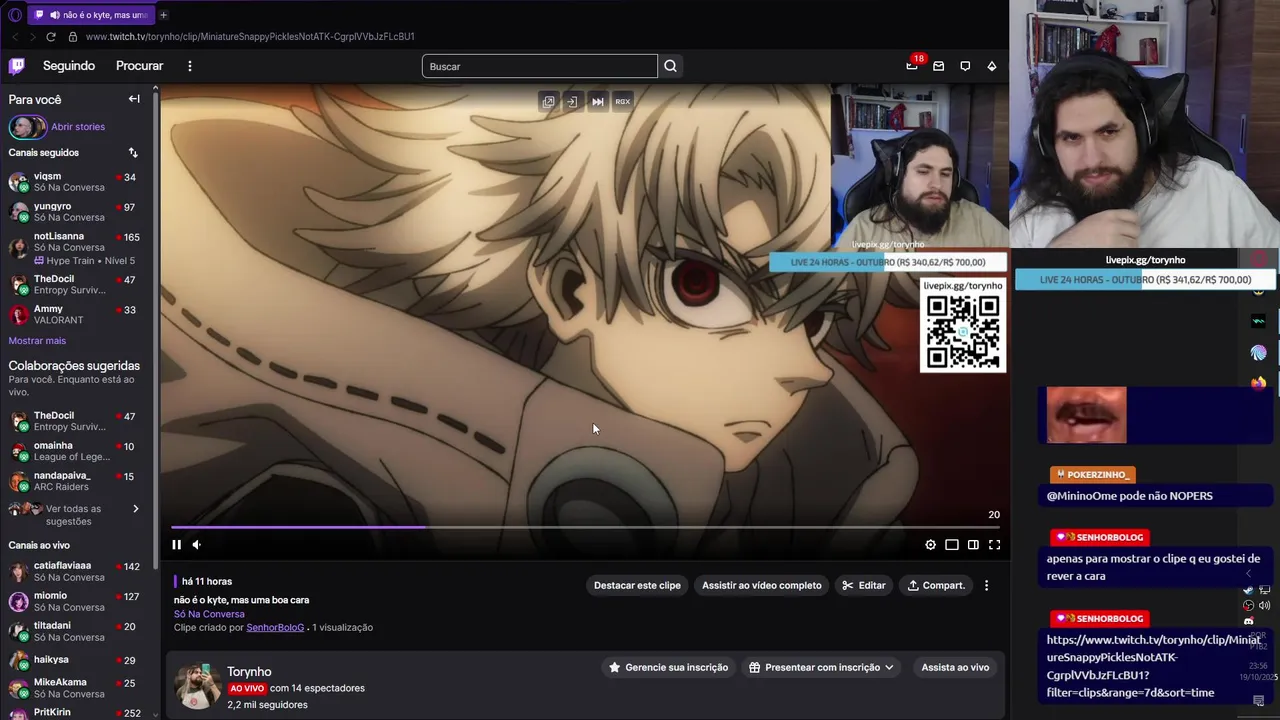This screenshot has height=720, width=1280.
Task: Click Destacar este clipe button
Action: pos(637,586)
